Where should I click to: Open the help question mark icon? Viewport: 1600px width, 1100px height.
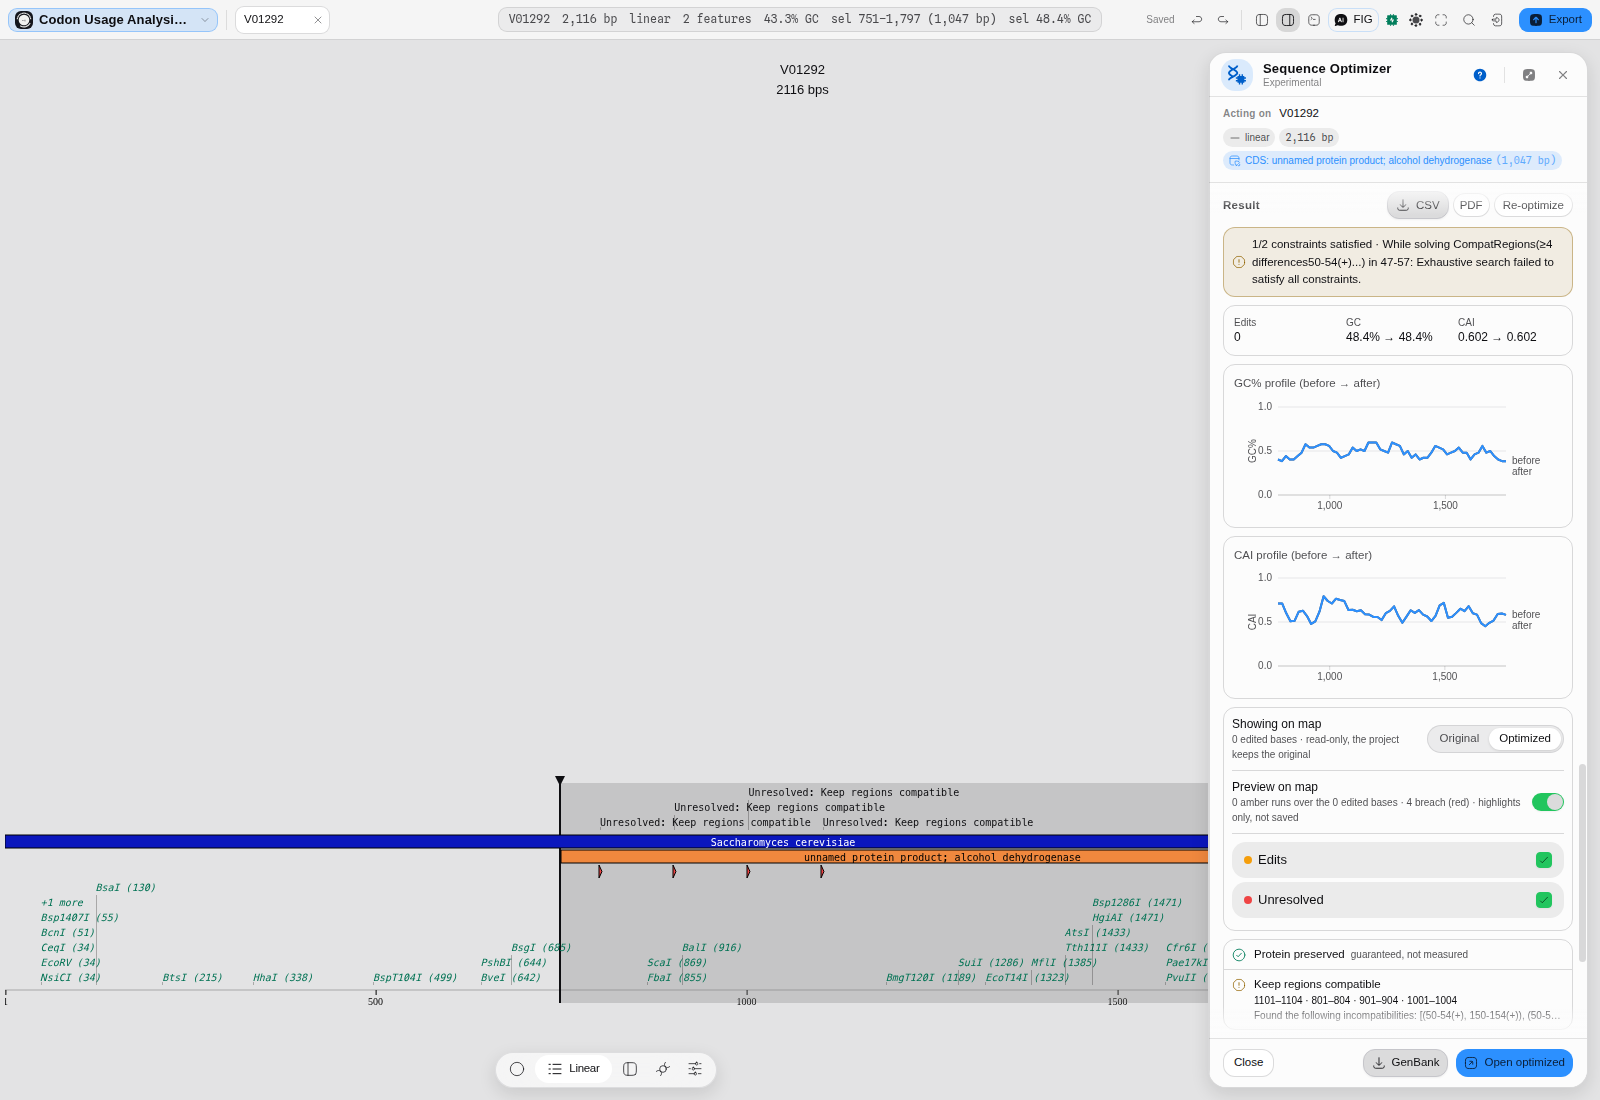click(1480, 75)
